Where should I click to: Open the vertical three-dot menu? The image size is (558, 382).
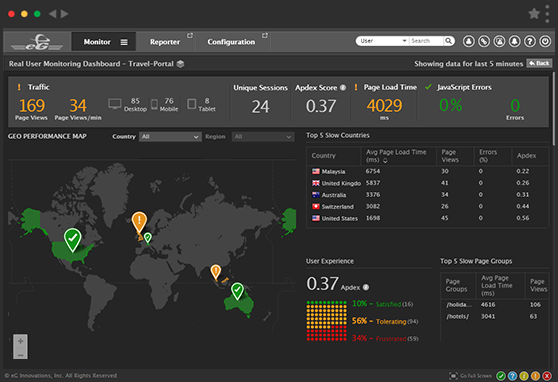tap(547, 14)
